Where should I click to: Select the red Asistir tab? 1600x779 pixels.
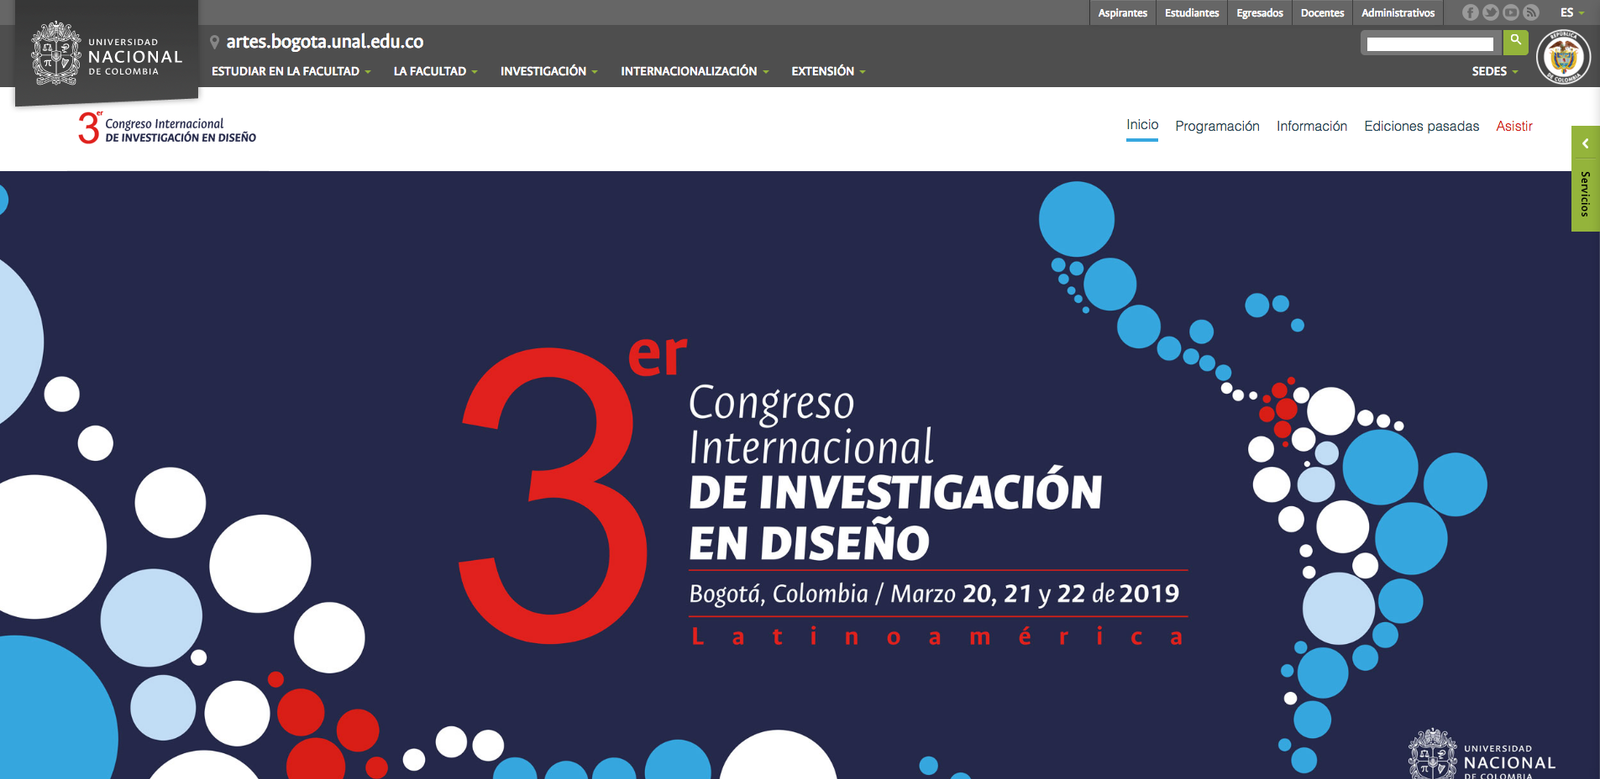pos(1514,126)
